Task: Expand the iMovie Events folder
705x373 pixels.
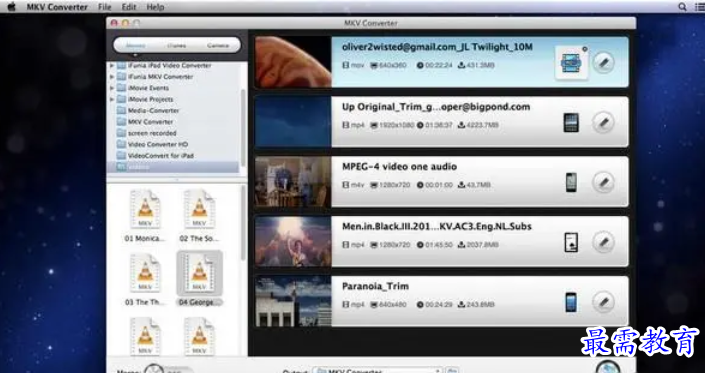Action: (x=112, y=88)
